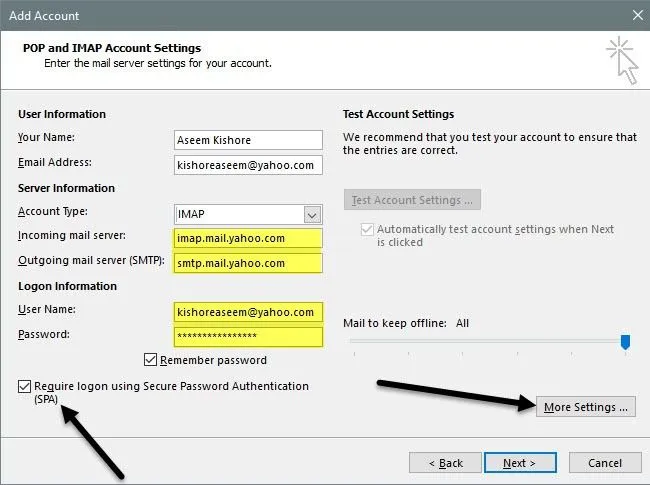
Task: Toggle Require logon using Secure Password Authentication
Action: tap(24, 386)
